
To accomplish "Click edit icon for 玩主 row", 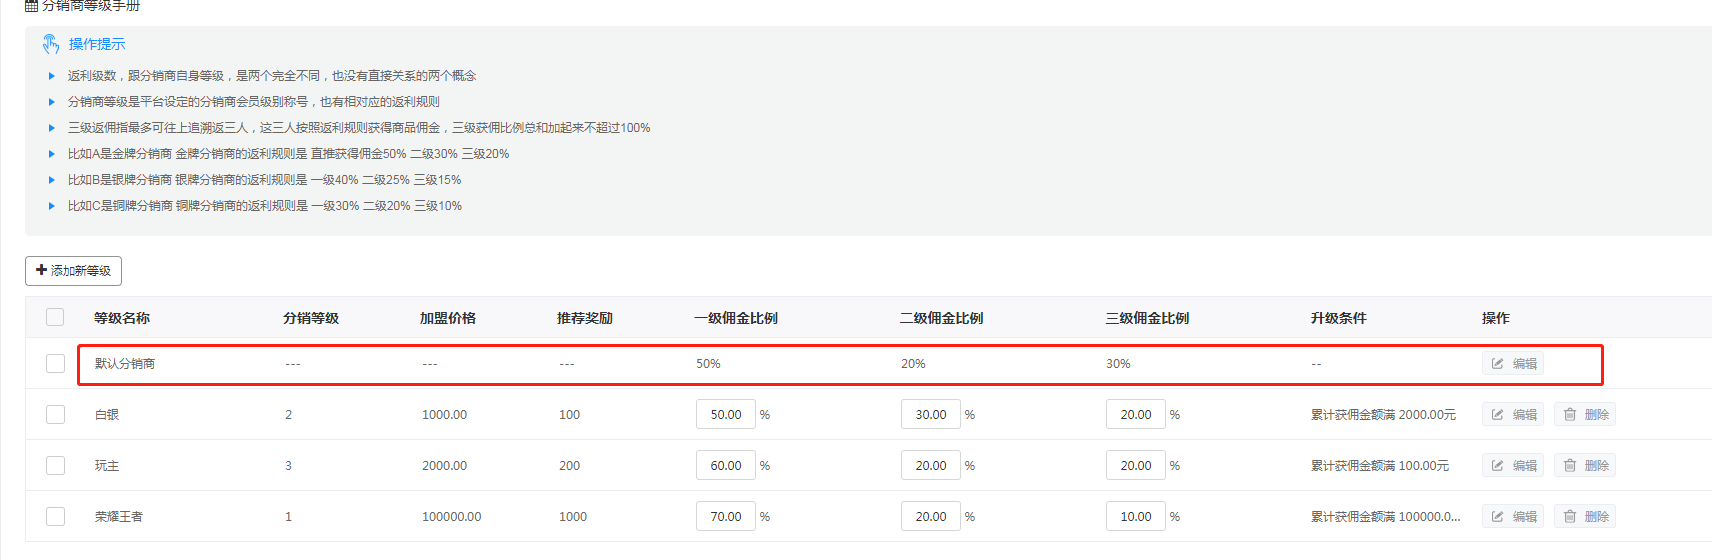I will pos(1498,466).
